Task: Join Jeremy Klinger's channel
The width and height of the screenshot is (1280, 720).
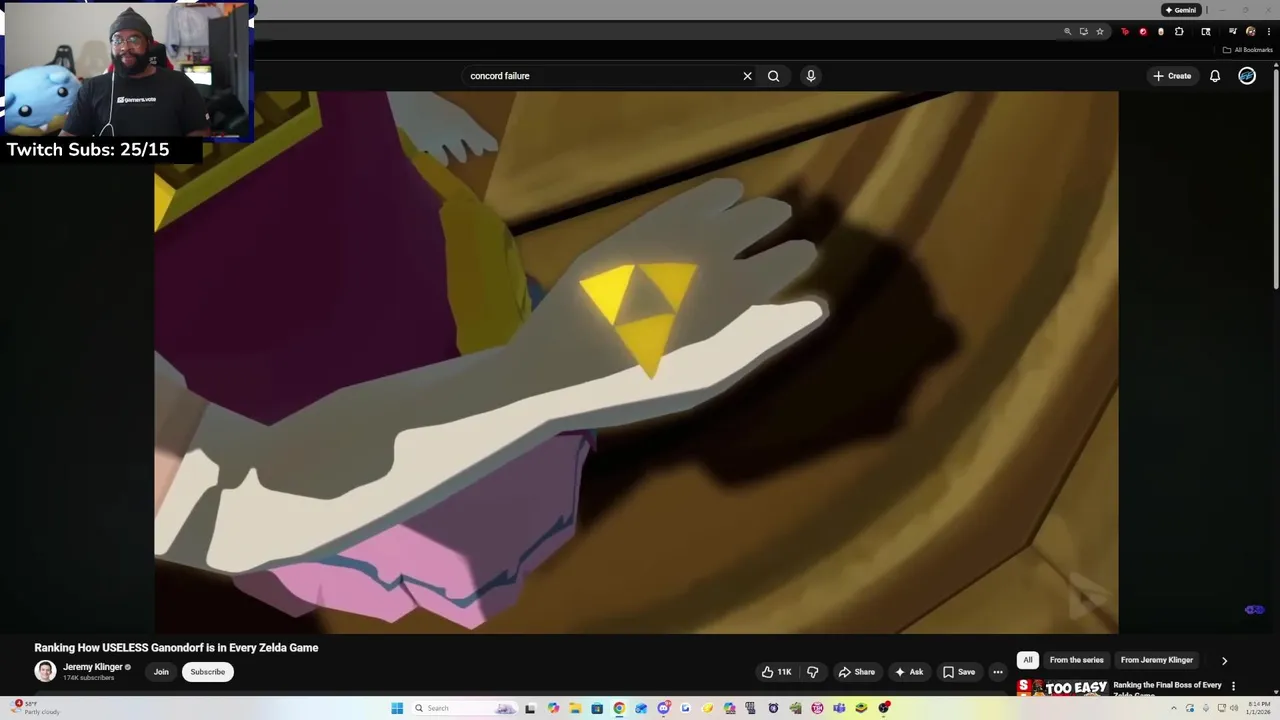Action: (x=161, y=672)
